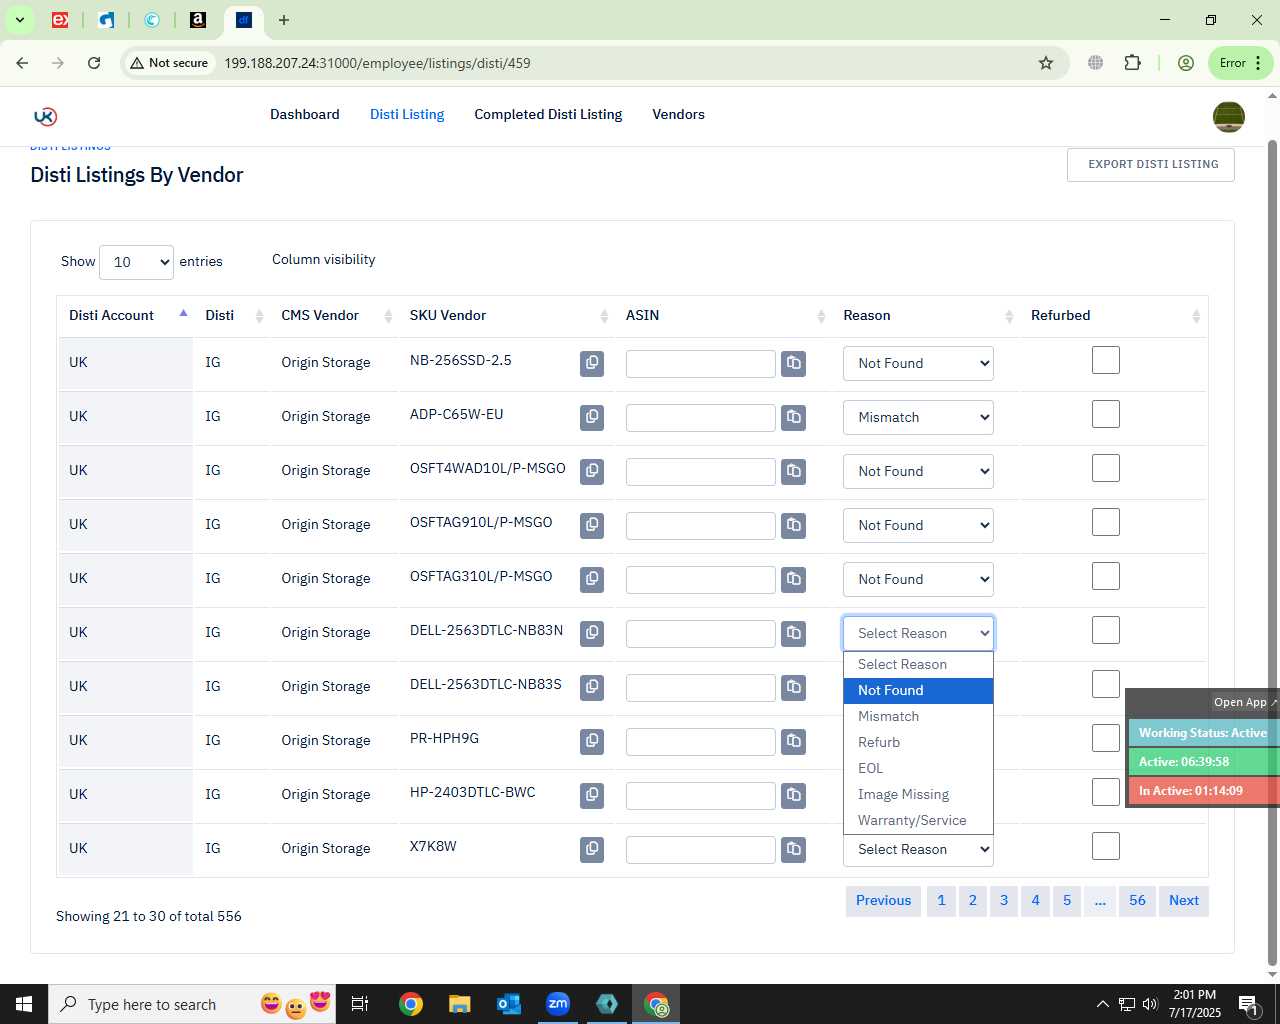Click ASIN input for NB-256SSD-2.5
This screenshot has width=1280, height=1024.
(x=701, y=364)
